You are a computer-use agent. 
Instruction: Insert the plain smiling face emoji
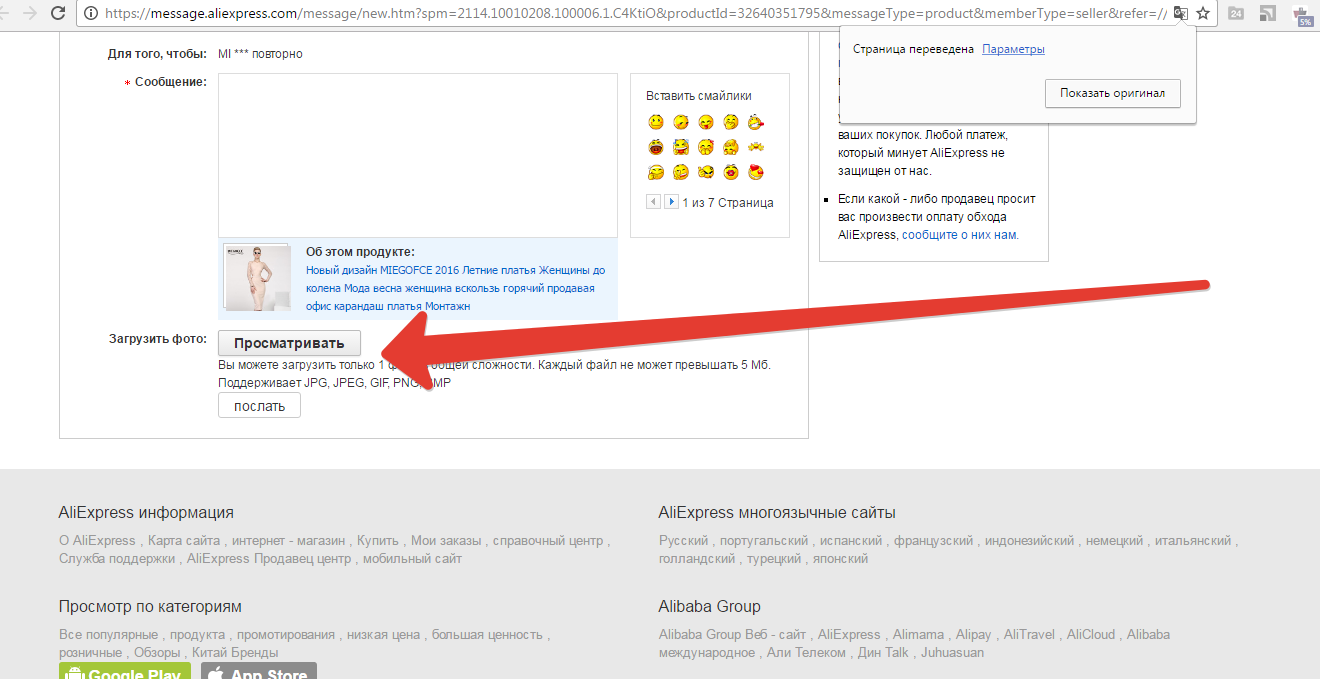click(x=656, y=122)
